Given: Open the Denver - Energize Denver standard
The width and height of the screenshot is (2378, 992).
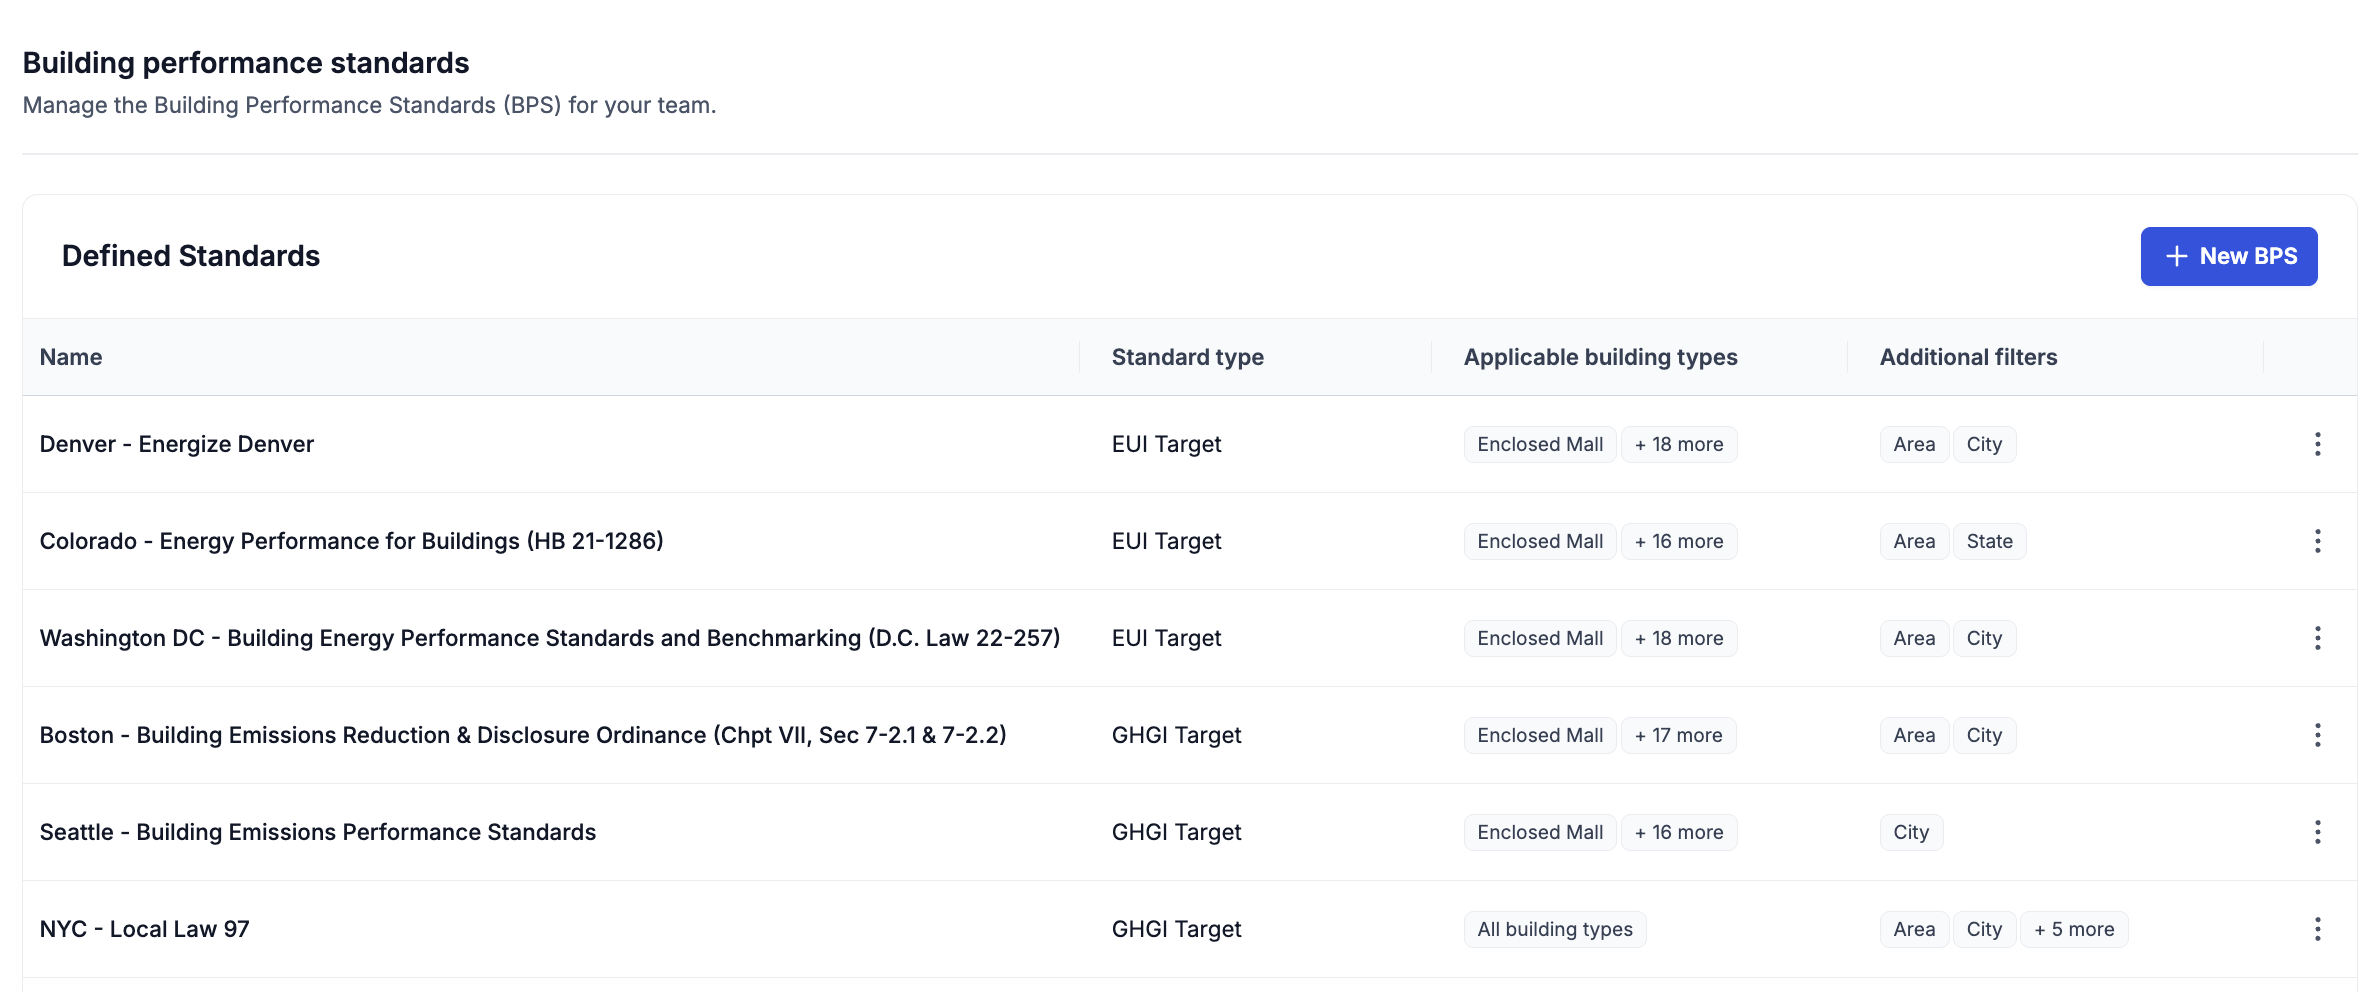Looking at the screenshot, I should click(177, 444).
